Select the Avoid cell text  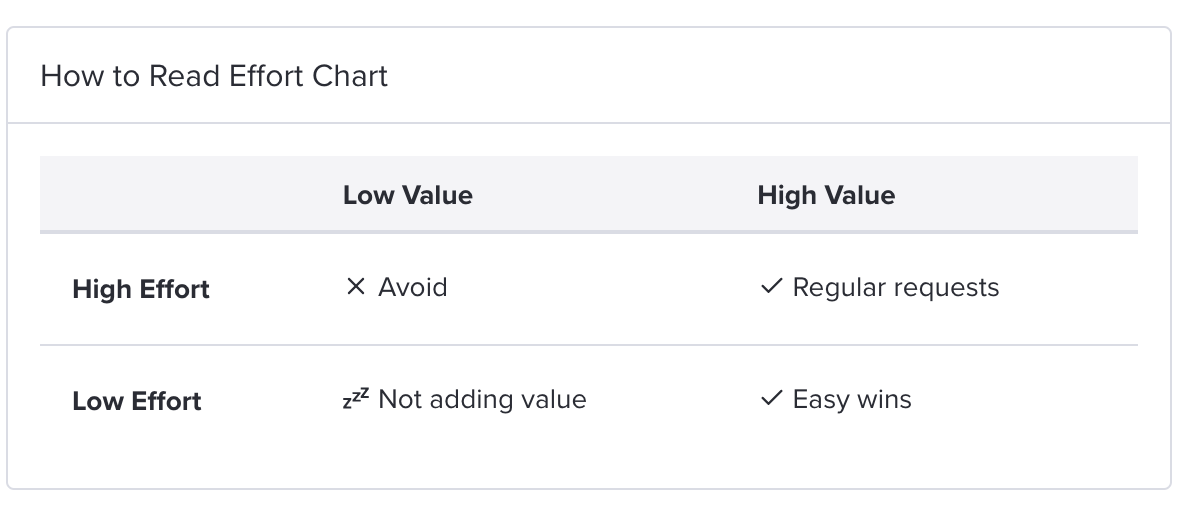click(412, 287)
